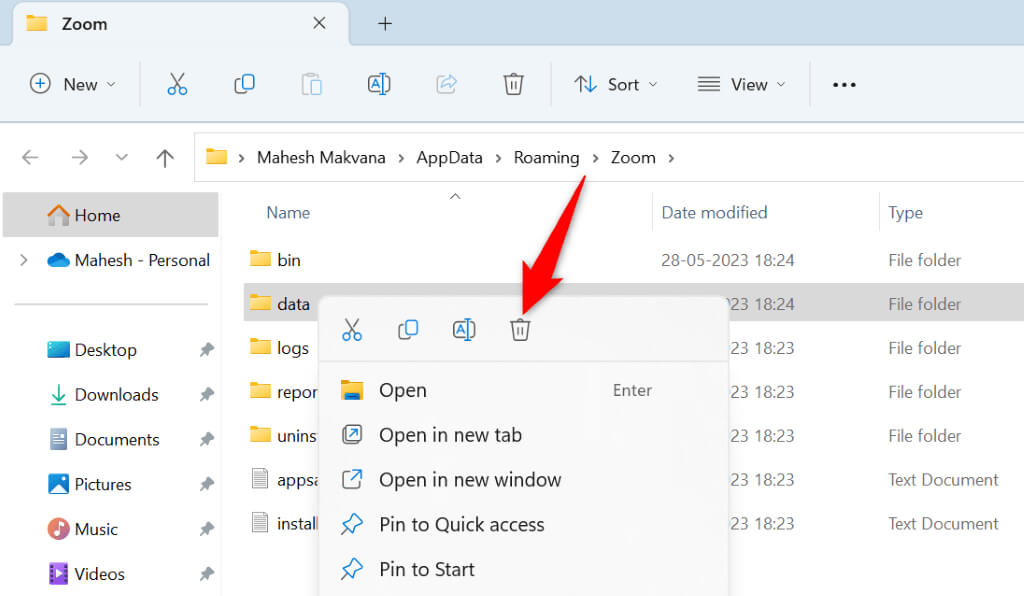1024x596 pixels.
Task: Click the Delete trash icon in the context menu
Action: coord(520,330)
